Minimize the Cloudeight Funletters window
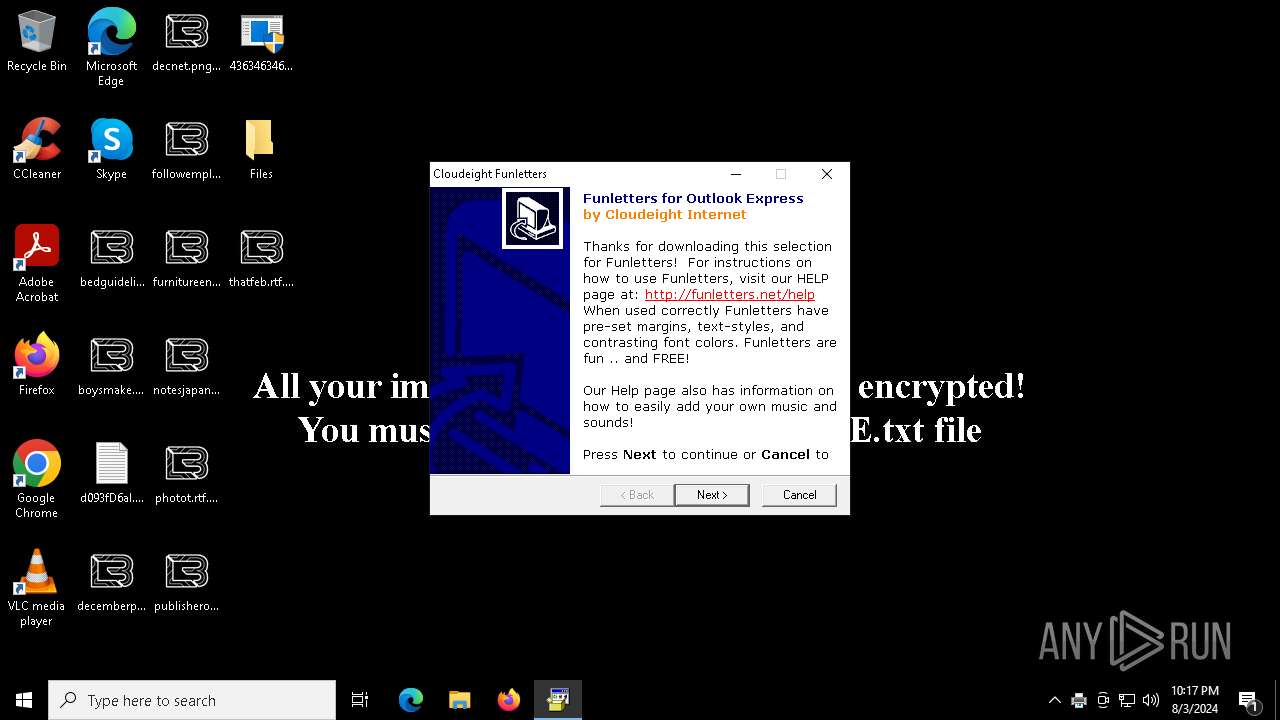Screen dimensions: 1280x720 pyautogui.click(x=736, y=174)
